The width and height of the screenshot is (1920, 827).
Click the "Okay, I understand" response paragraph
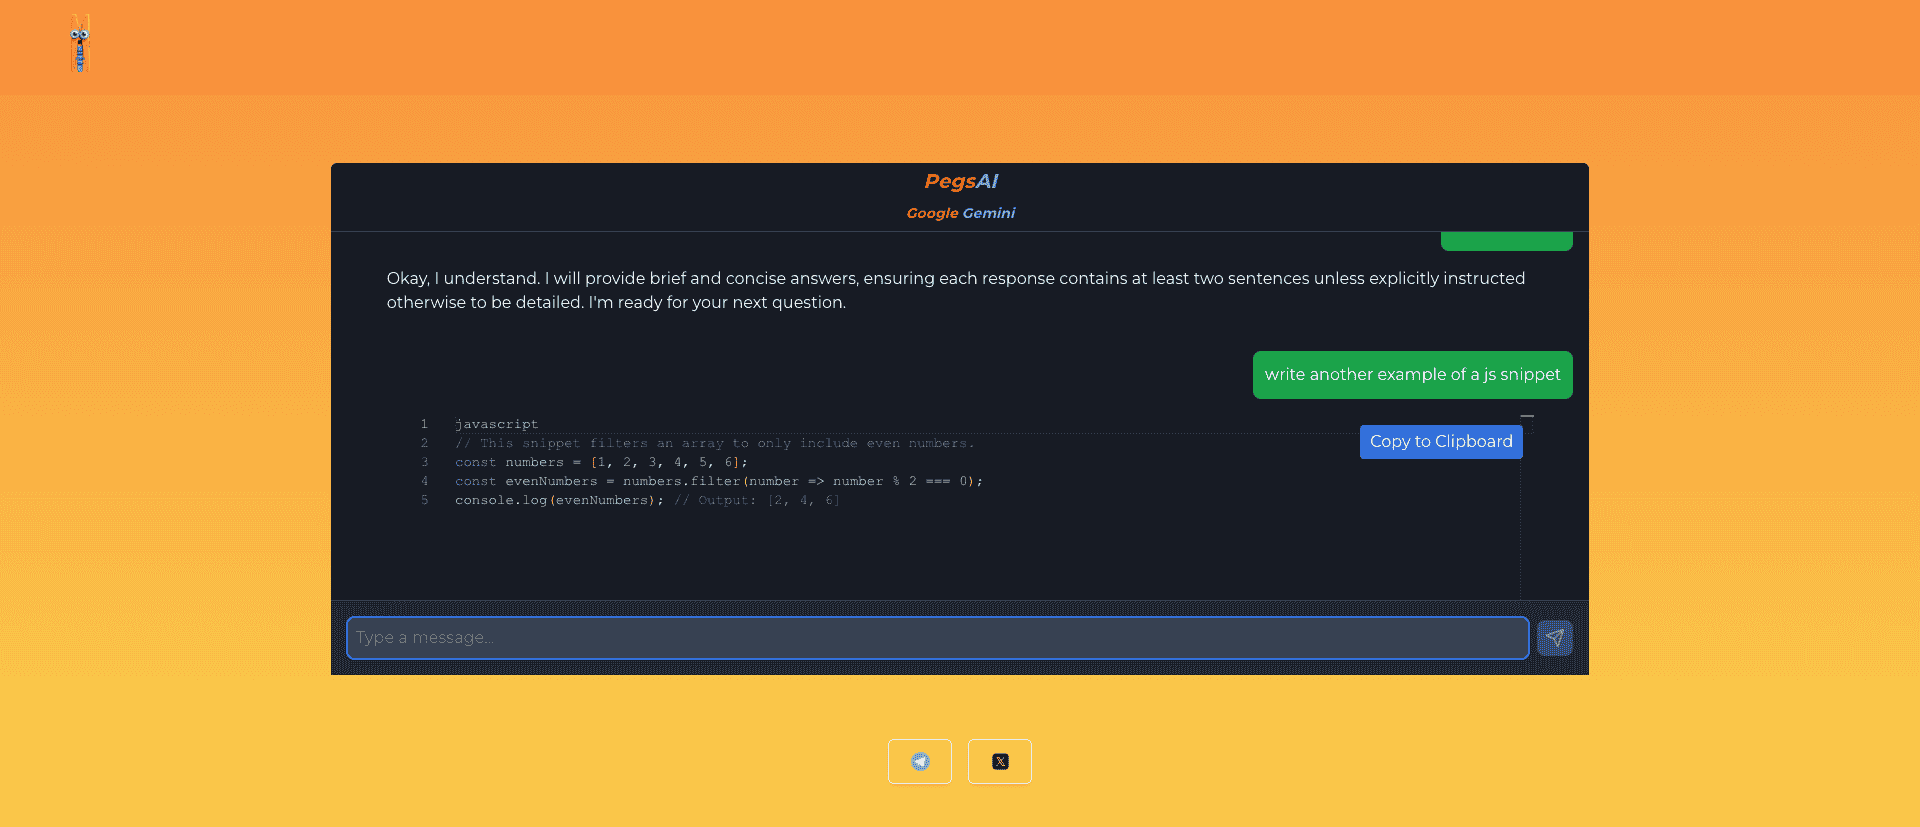956,290
